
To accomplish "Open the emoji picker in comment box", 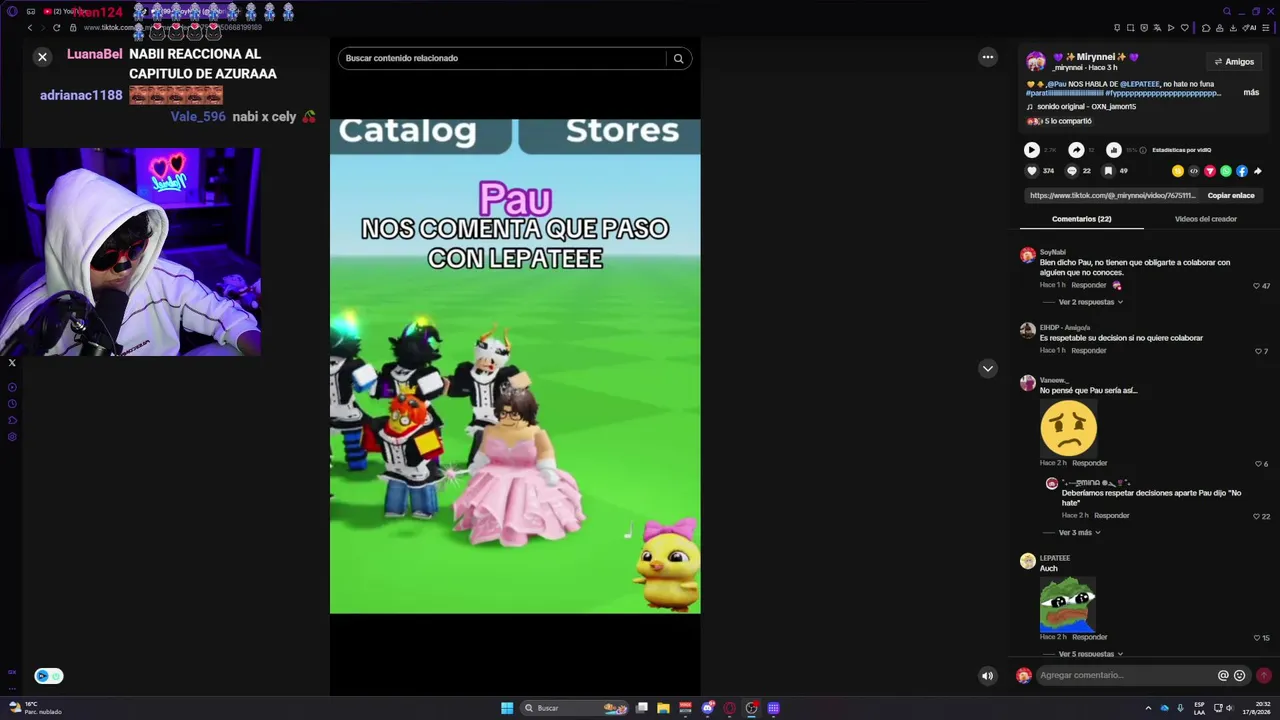I will [x=1240, y=676].
